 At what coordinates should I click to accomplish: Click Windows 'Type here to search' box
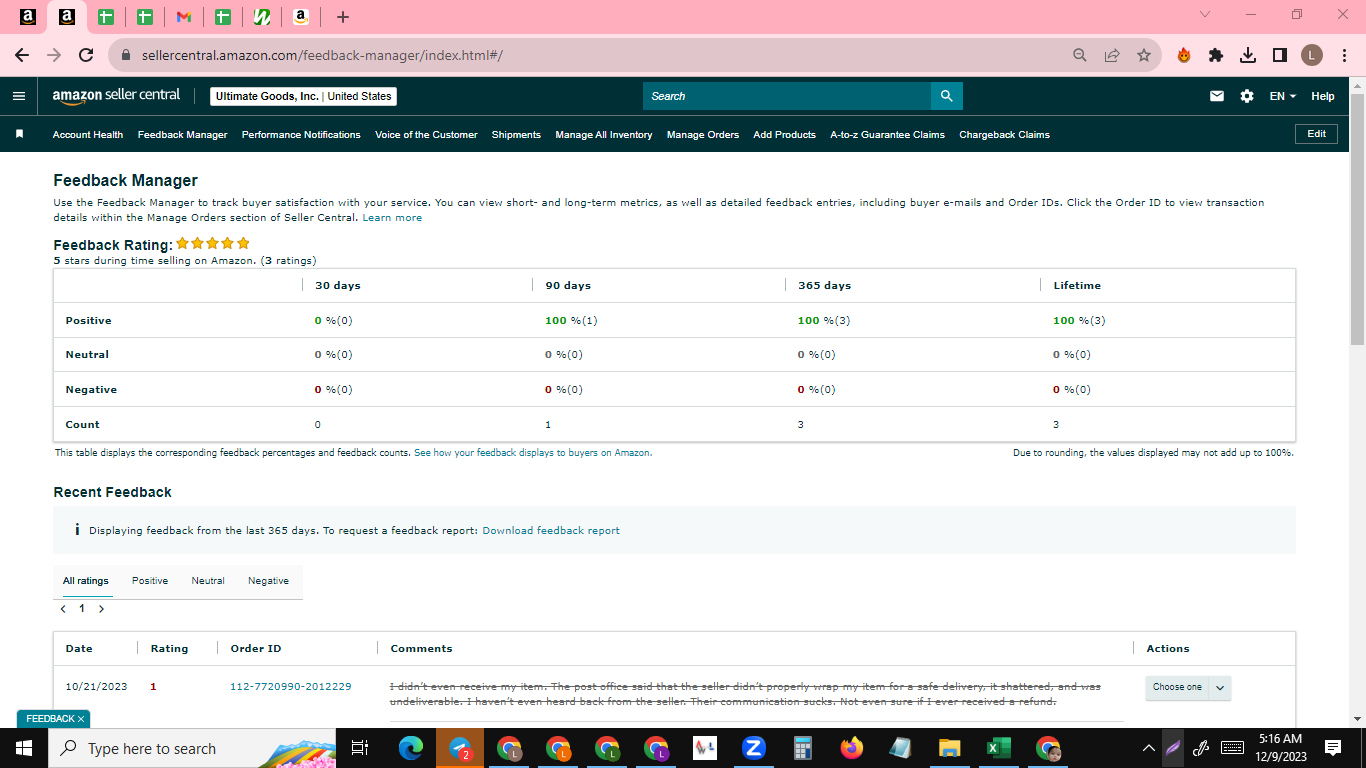pyautogui.click(x=193, y=748)
